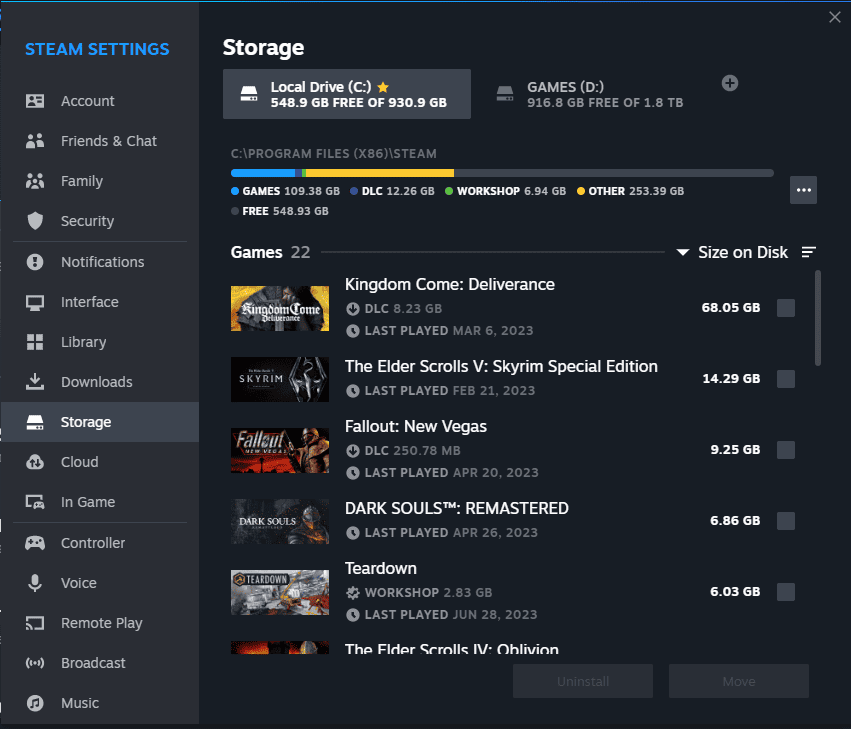The height and width of the screenshot is (729, 851).
Task: Click the Interface monitor icon
Action: (x=35, y=302)
